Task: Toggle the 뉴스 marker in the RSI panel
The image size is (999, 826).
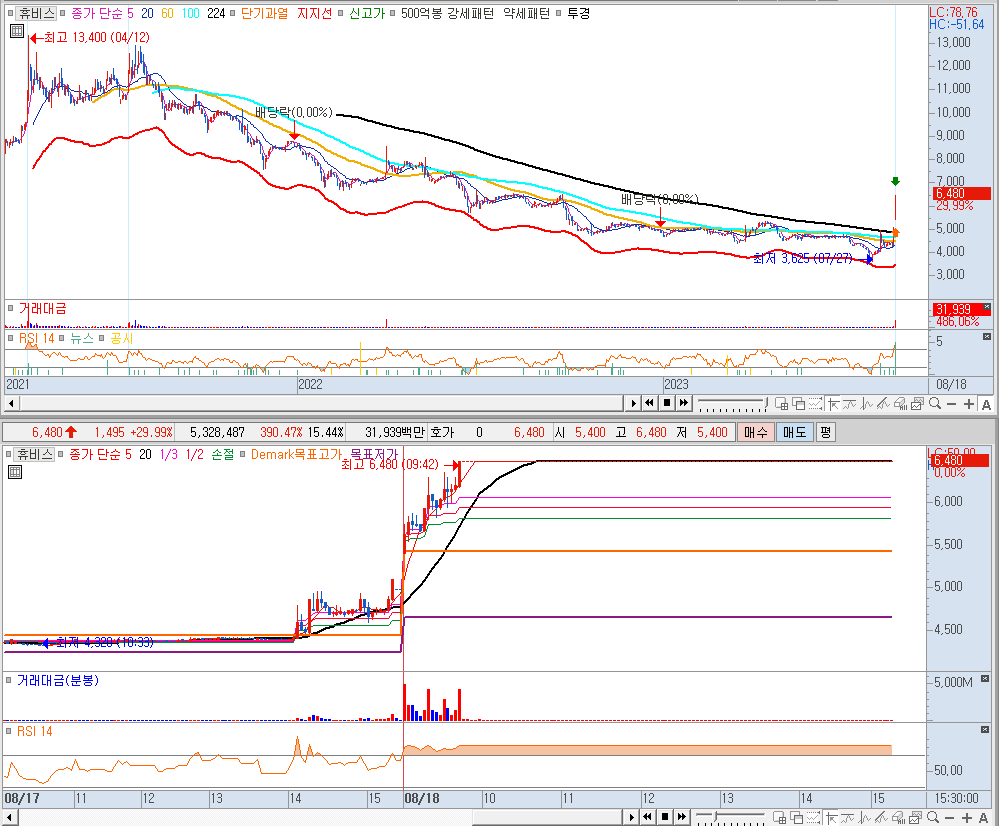Action: 82,338
